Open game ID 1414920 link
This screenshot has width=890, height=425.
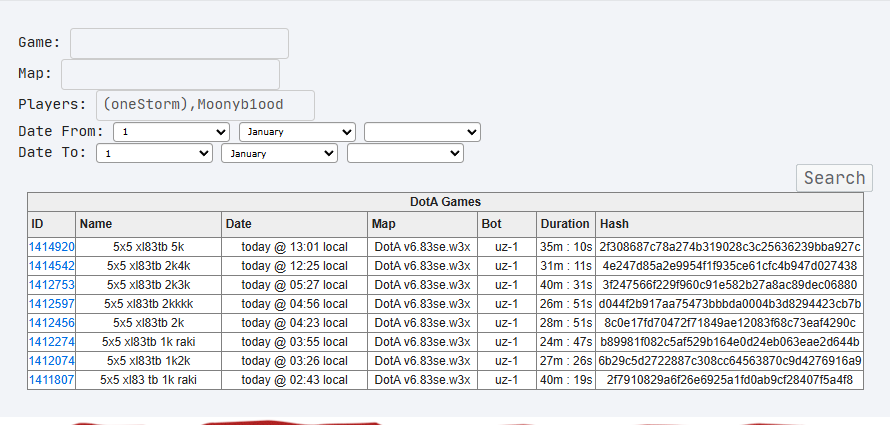pos(52,247)
